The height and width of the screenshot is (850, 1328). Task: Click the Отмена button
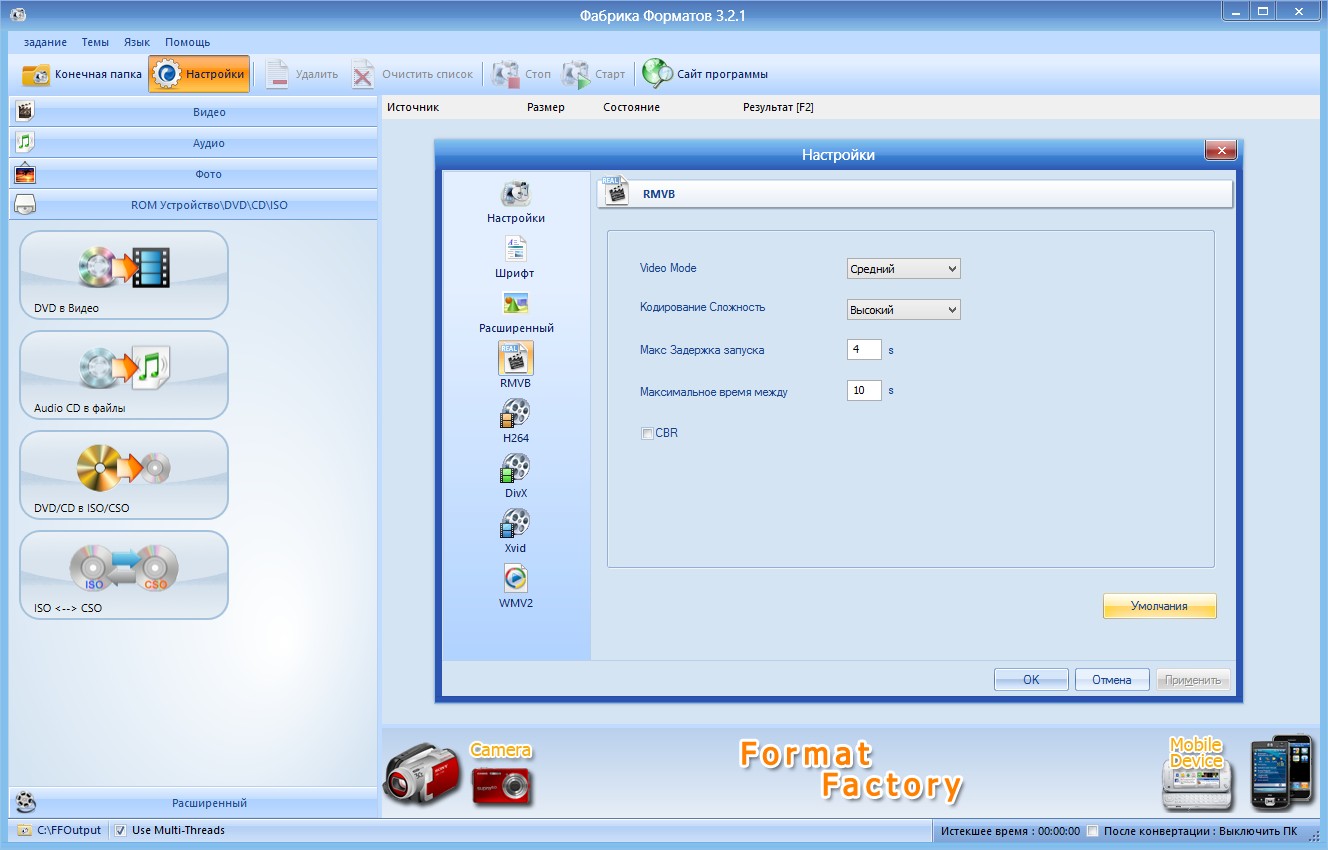(x=1112, y=680)
